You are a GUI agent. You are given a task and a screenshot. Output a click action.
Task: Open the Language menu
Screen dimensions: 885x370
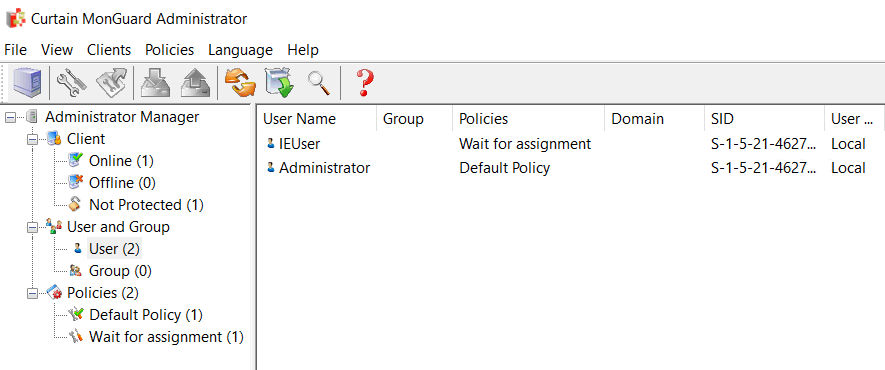[240, 50]
